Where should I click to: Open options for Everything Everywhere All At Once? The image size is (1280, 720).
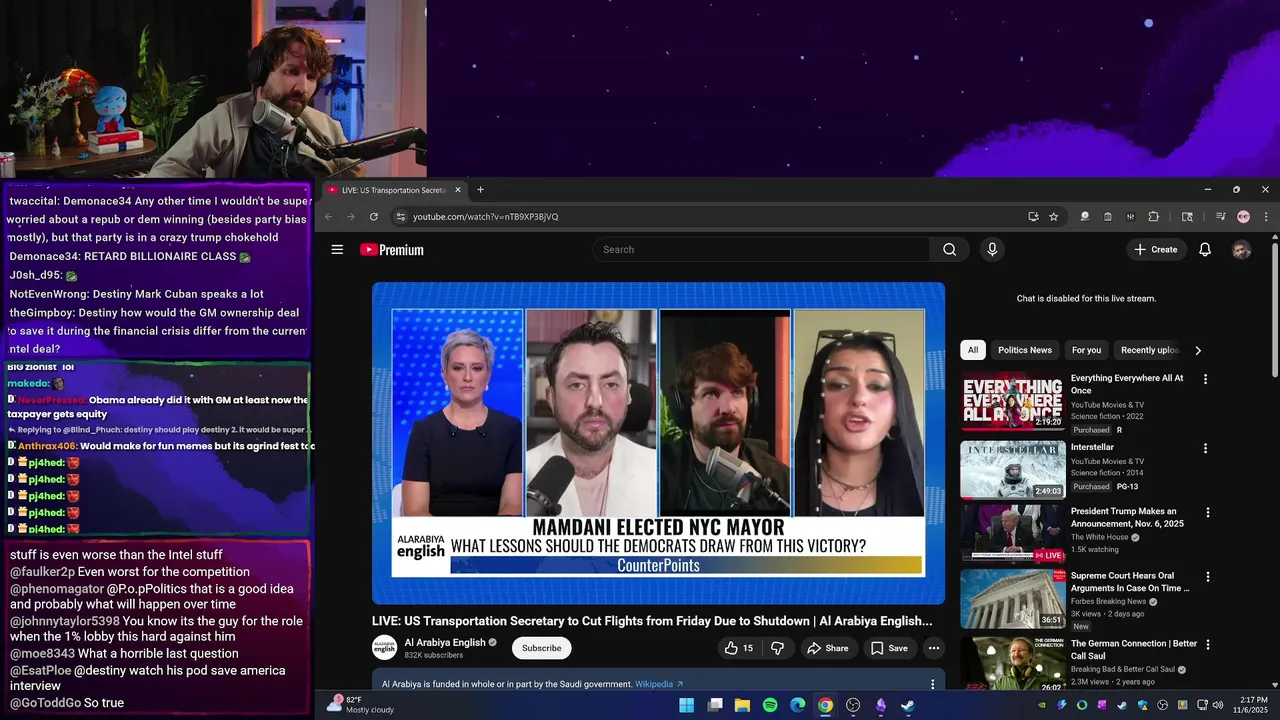pos(1205,379)
